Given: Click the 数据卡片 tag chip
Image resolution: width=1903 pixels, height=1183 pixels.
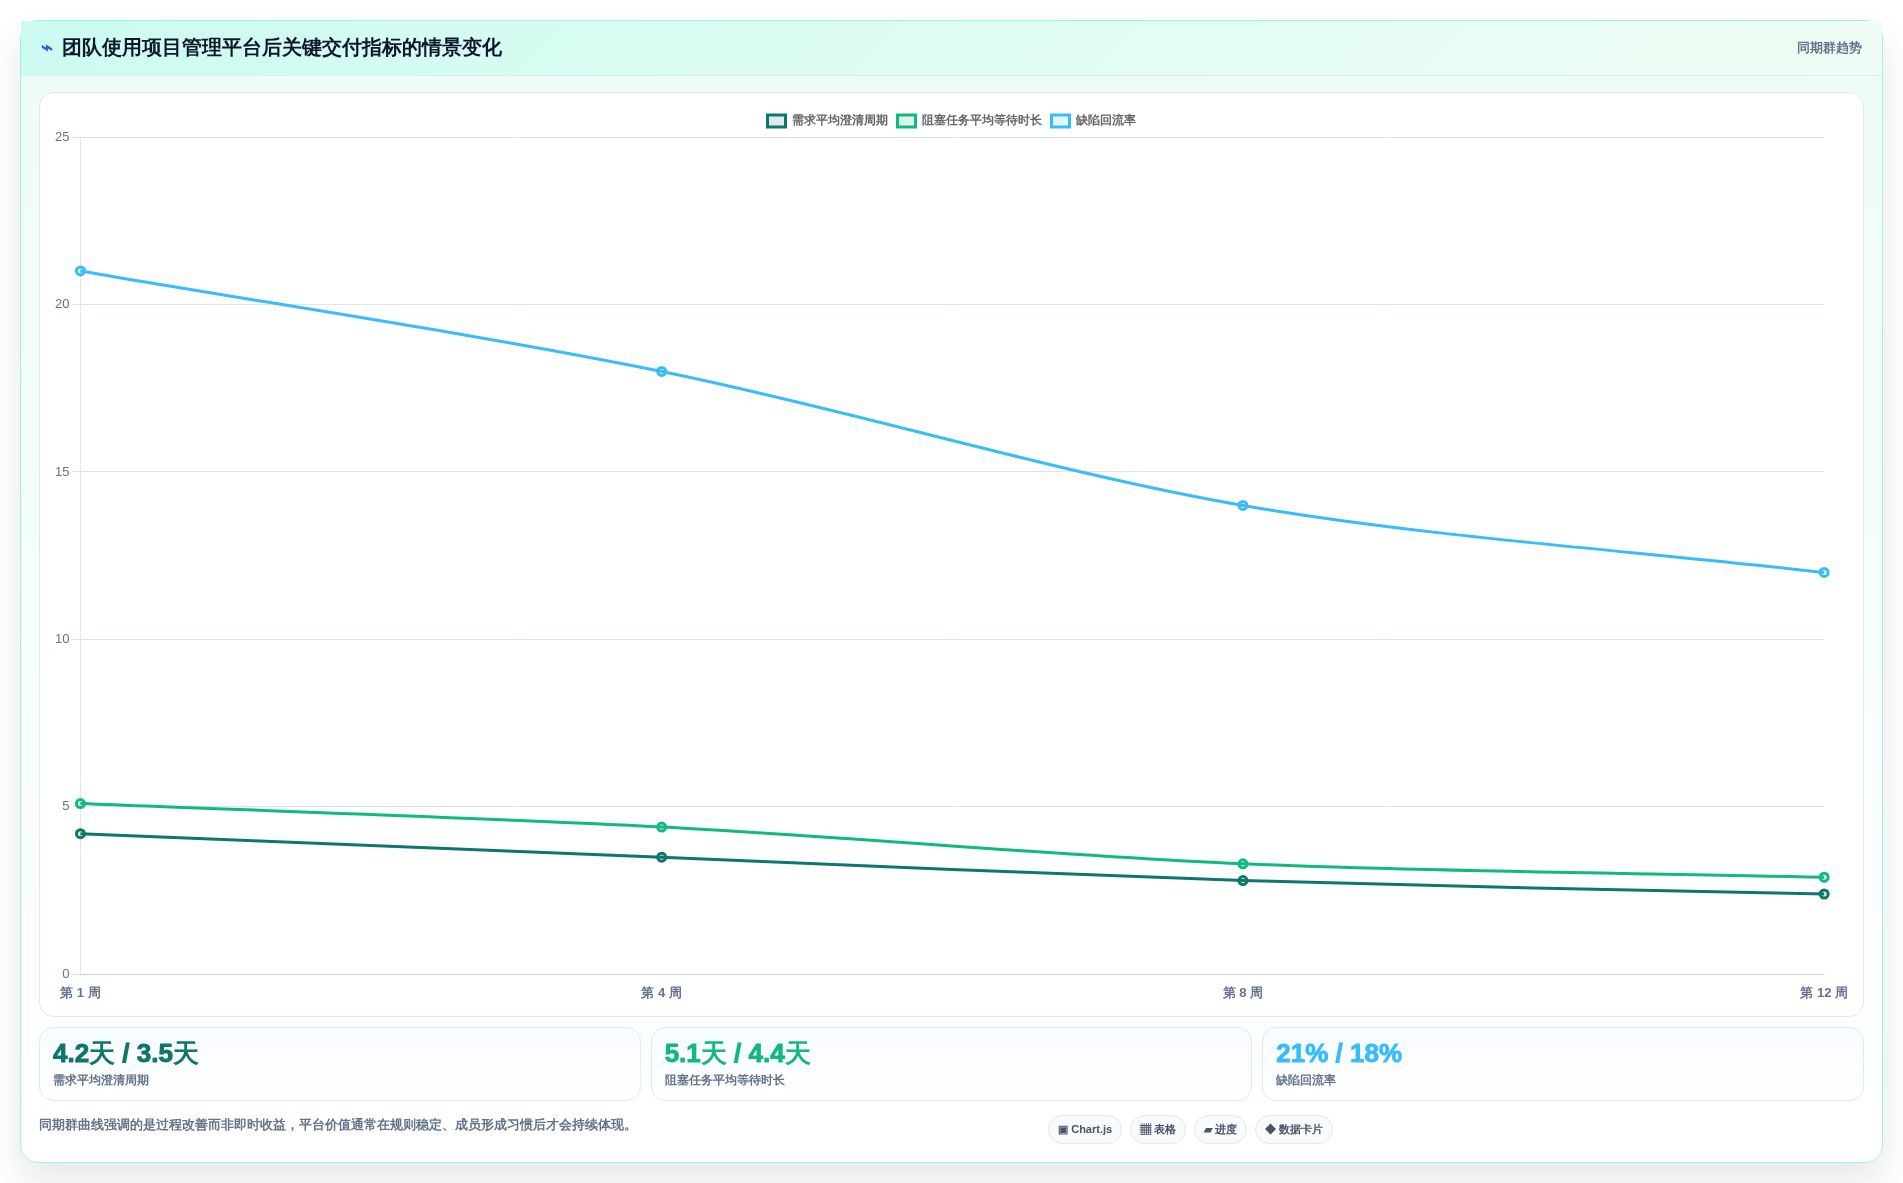Looking at the screenshot, I should coord(1294,1130).
